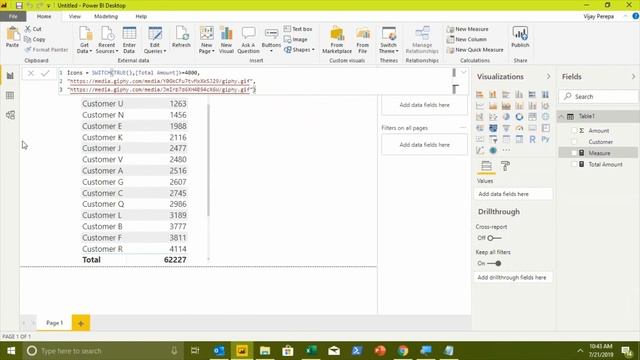
Task: Create a New Measure
Action: pyautogui.click(x=467, y=29)
